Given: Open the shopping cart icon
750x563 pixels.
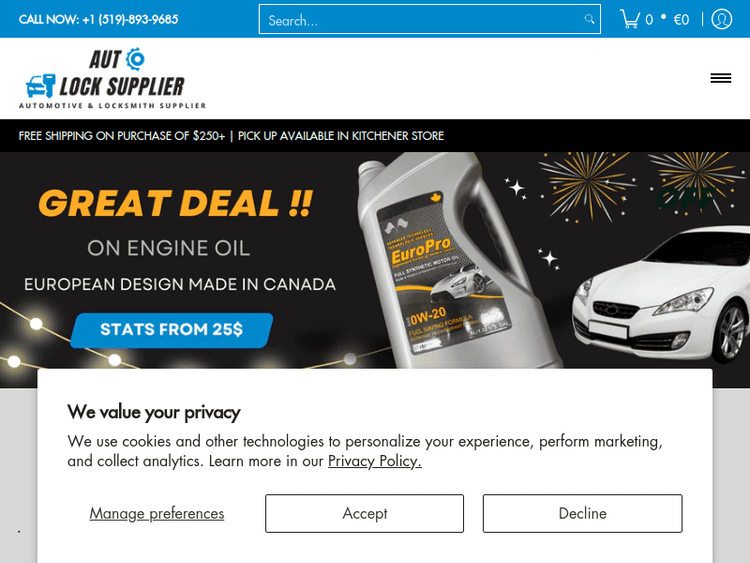Looking at the screenshot, I should click(x=630, y=19).
